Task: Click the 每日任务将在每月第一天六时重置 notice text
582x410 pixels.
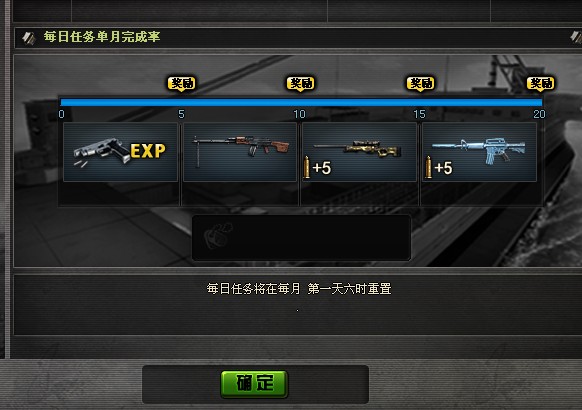Action: coord(299,288)
